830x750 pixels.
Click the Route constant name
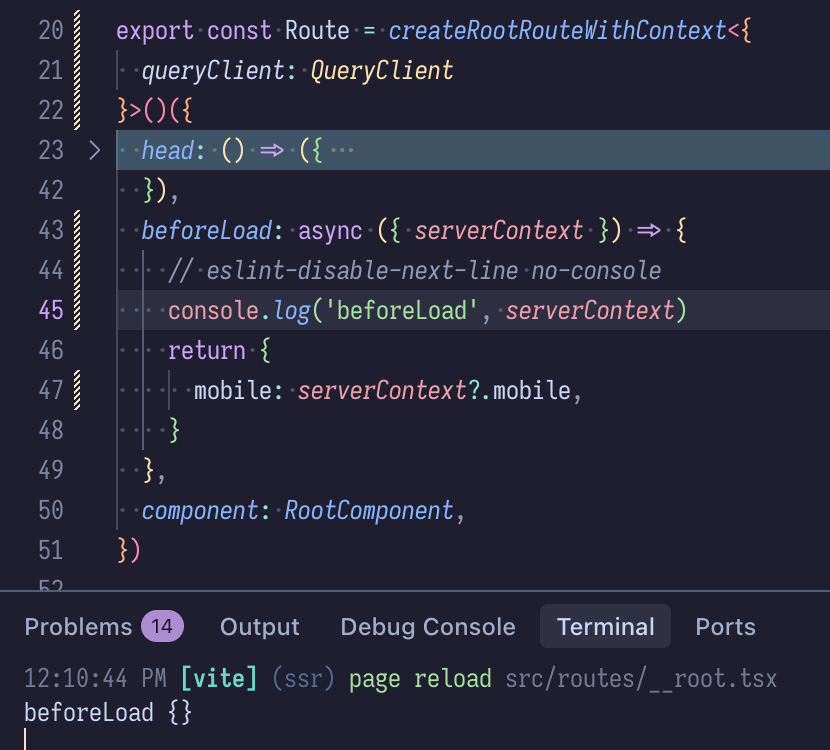[x=317, y=30]
